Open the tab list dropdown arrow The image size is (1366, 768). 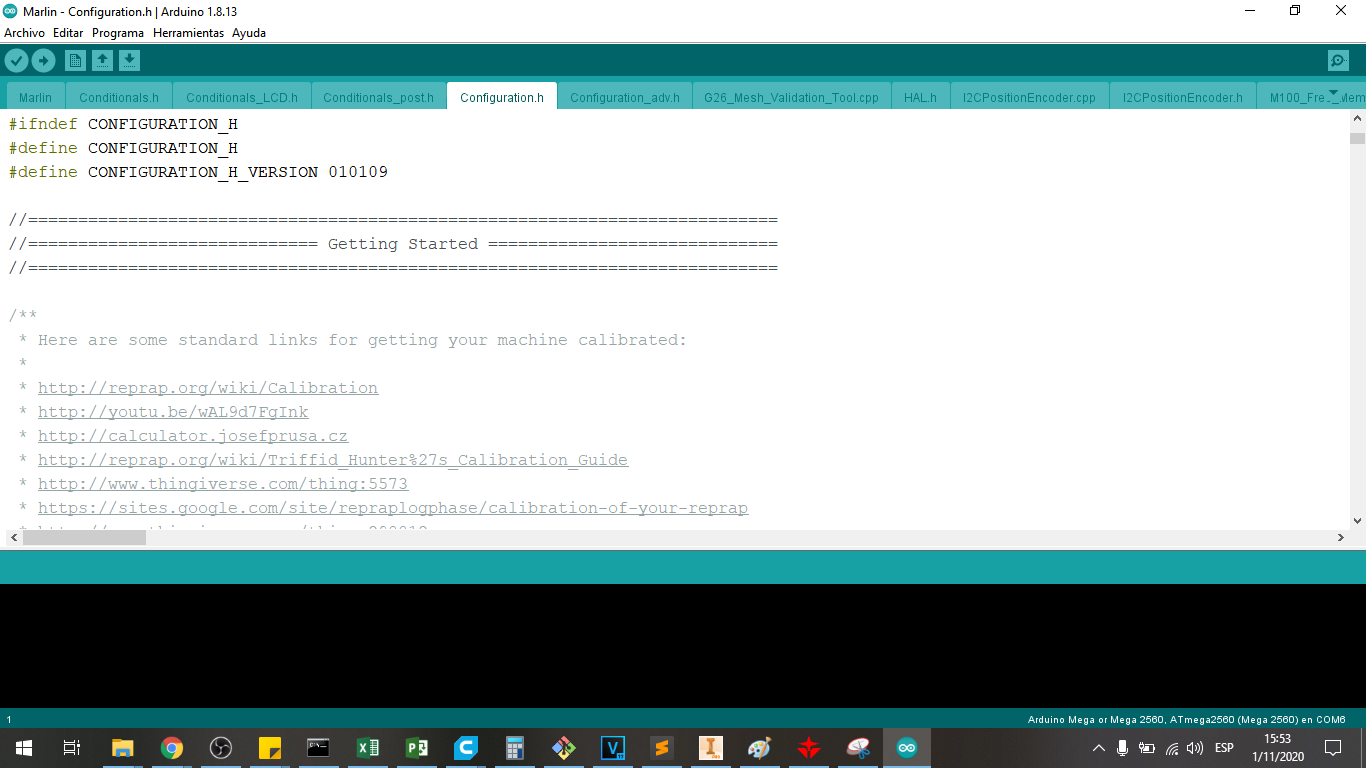coord(1333,94)
